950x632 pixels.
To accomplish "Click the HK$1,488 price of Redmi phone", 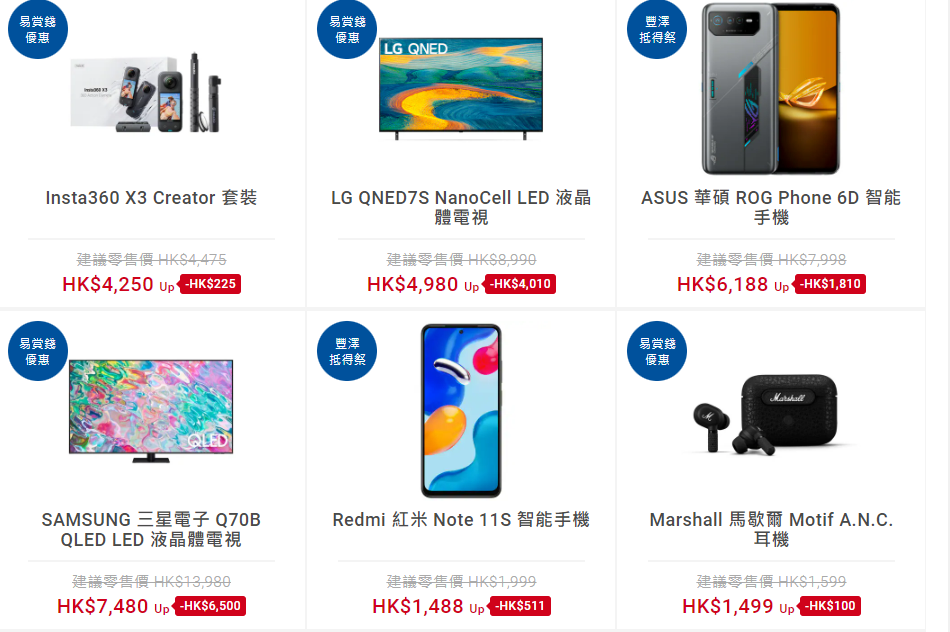I will (417, 606).
